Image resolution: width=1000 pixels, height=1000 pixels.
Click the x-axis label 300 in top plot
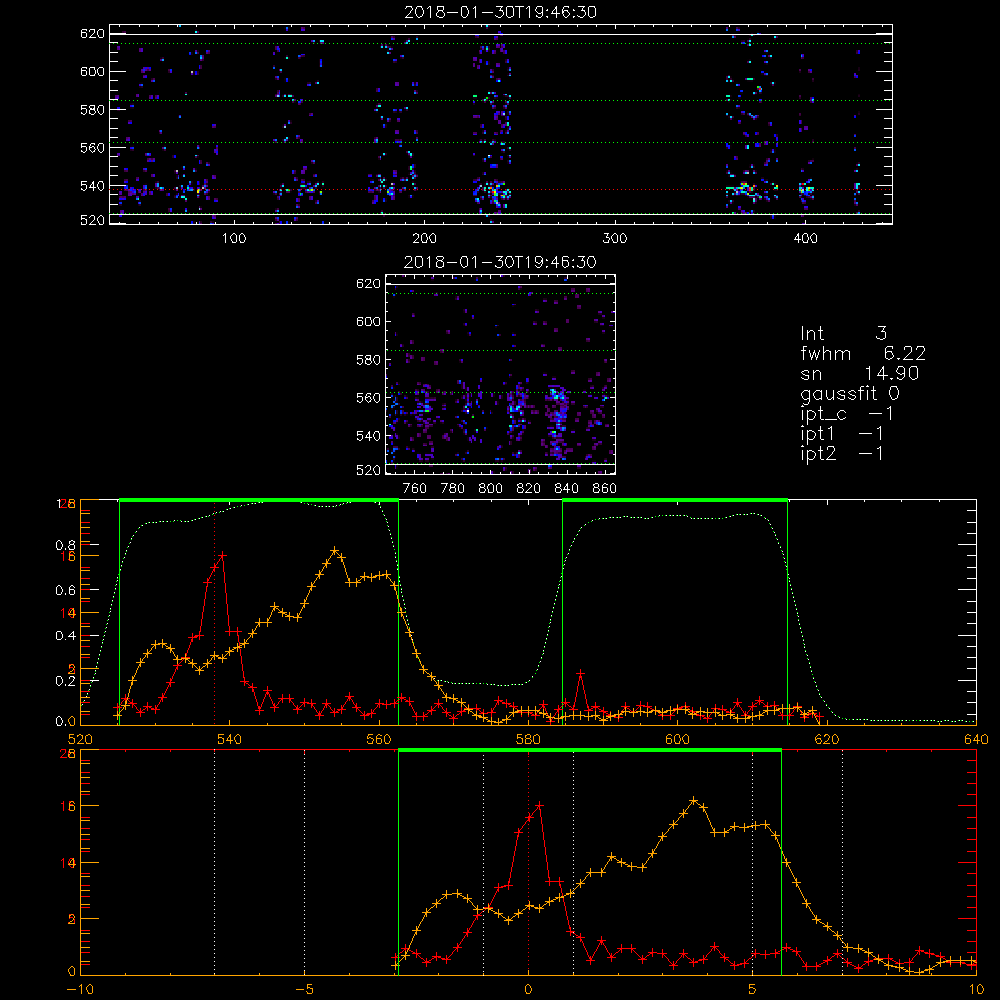point(615,239)
